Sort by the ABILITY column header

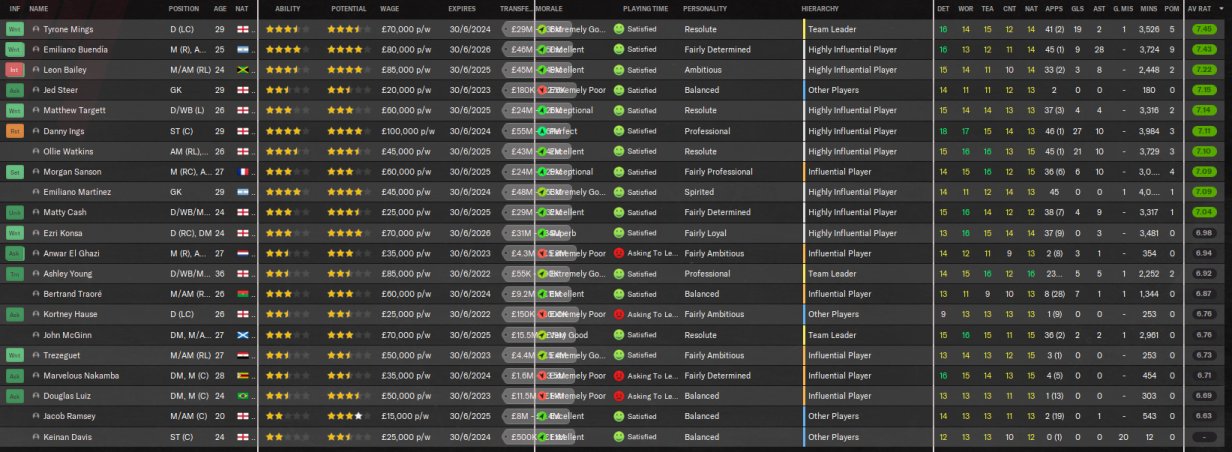287,8
